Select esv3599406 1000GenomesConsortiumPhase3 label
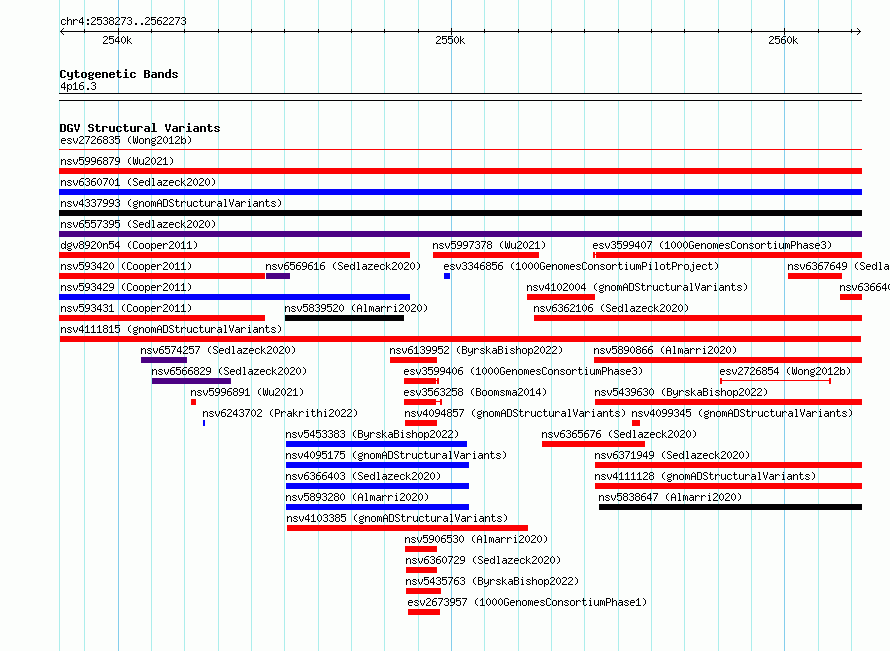The height and width of the screenshot is (651, 890). [523, 371]
